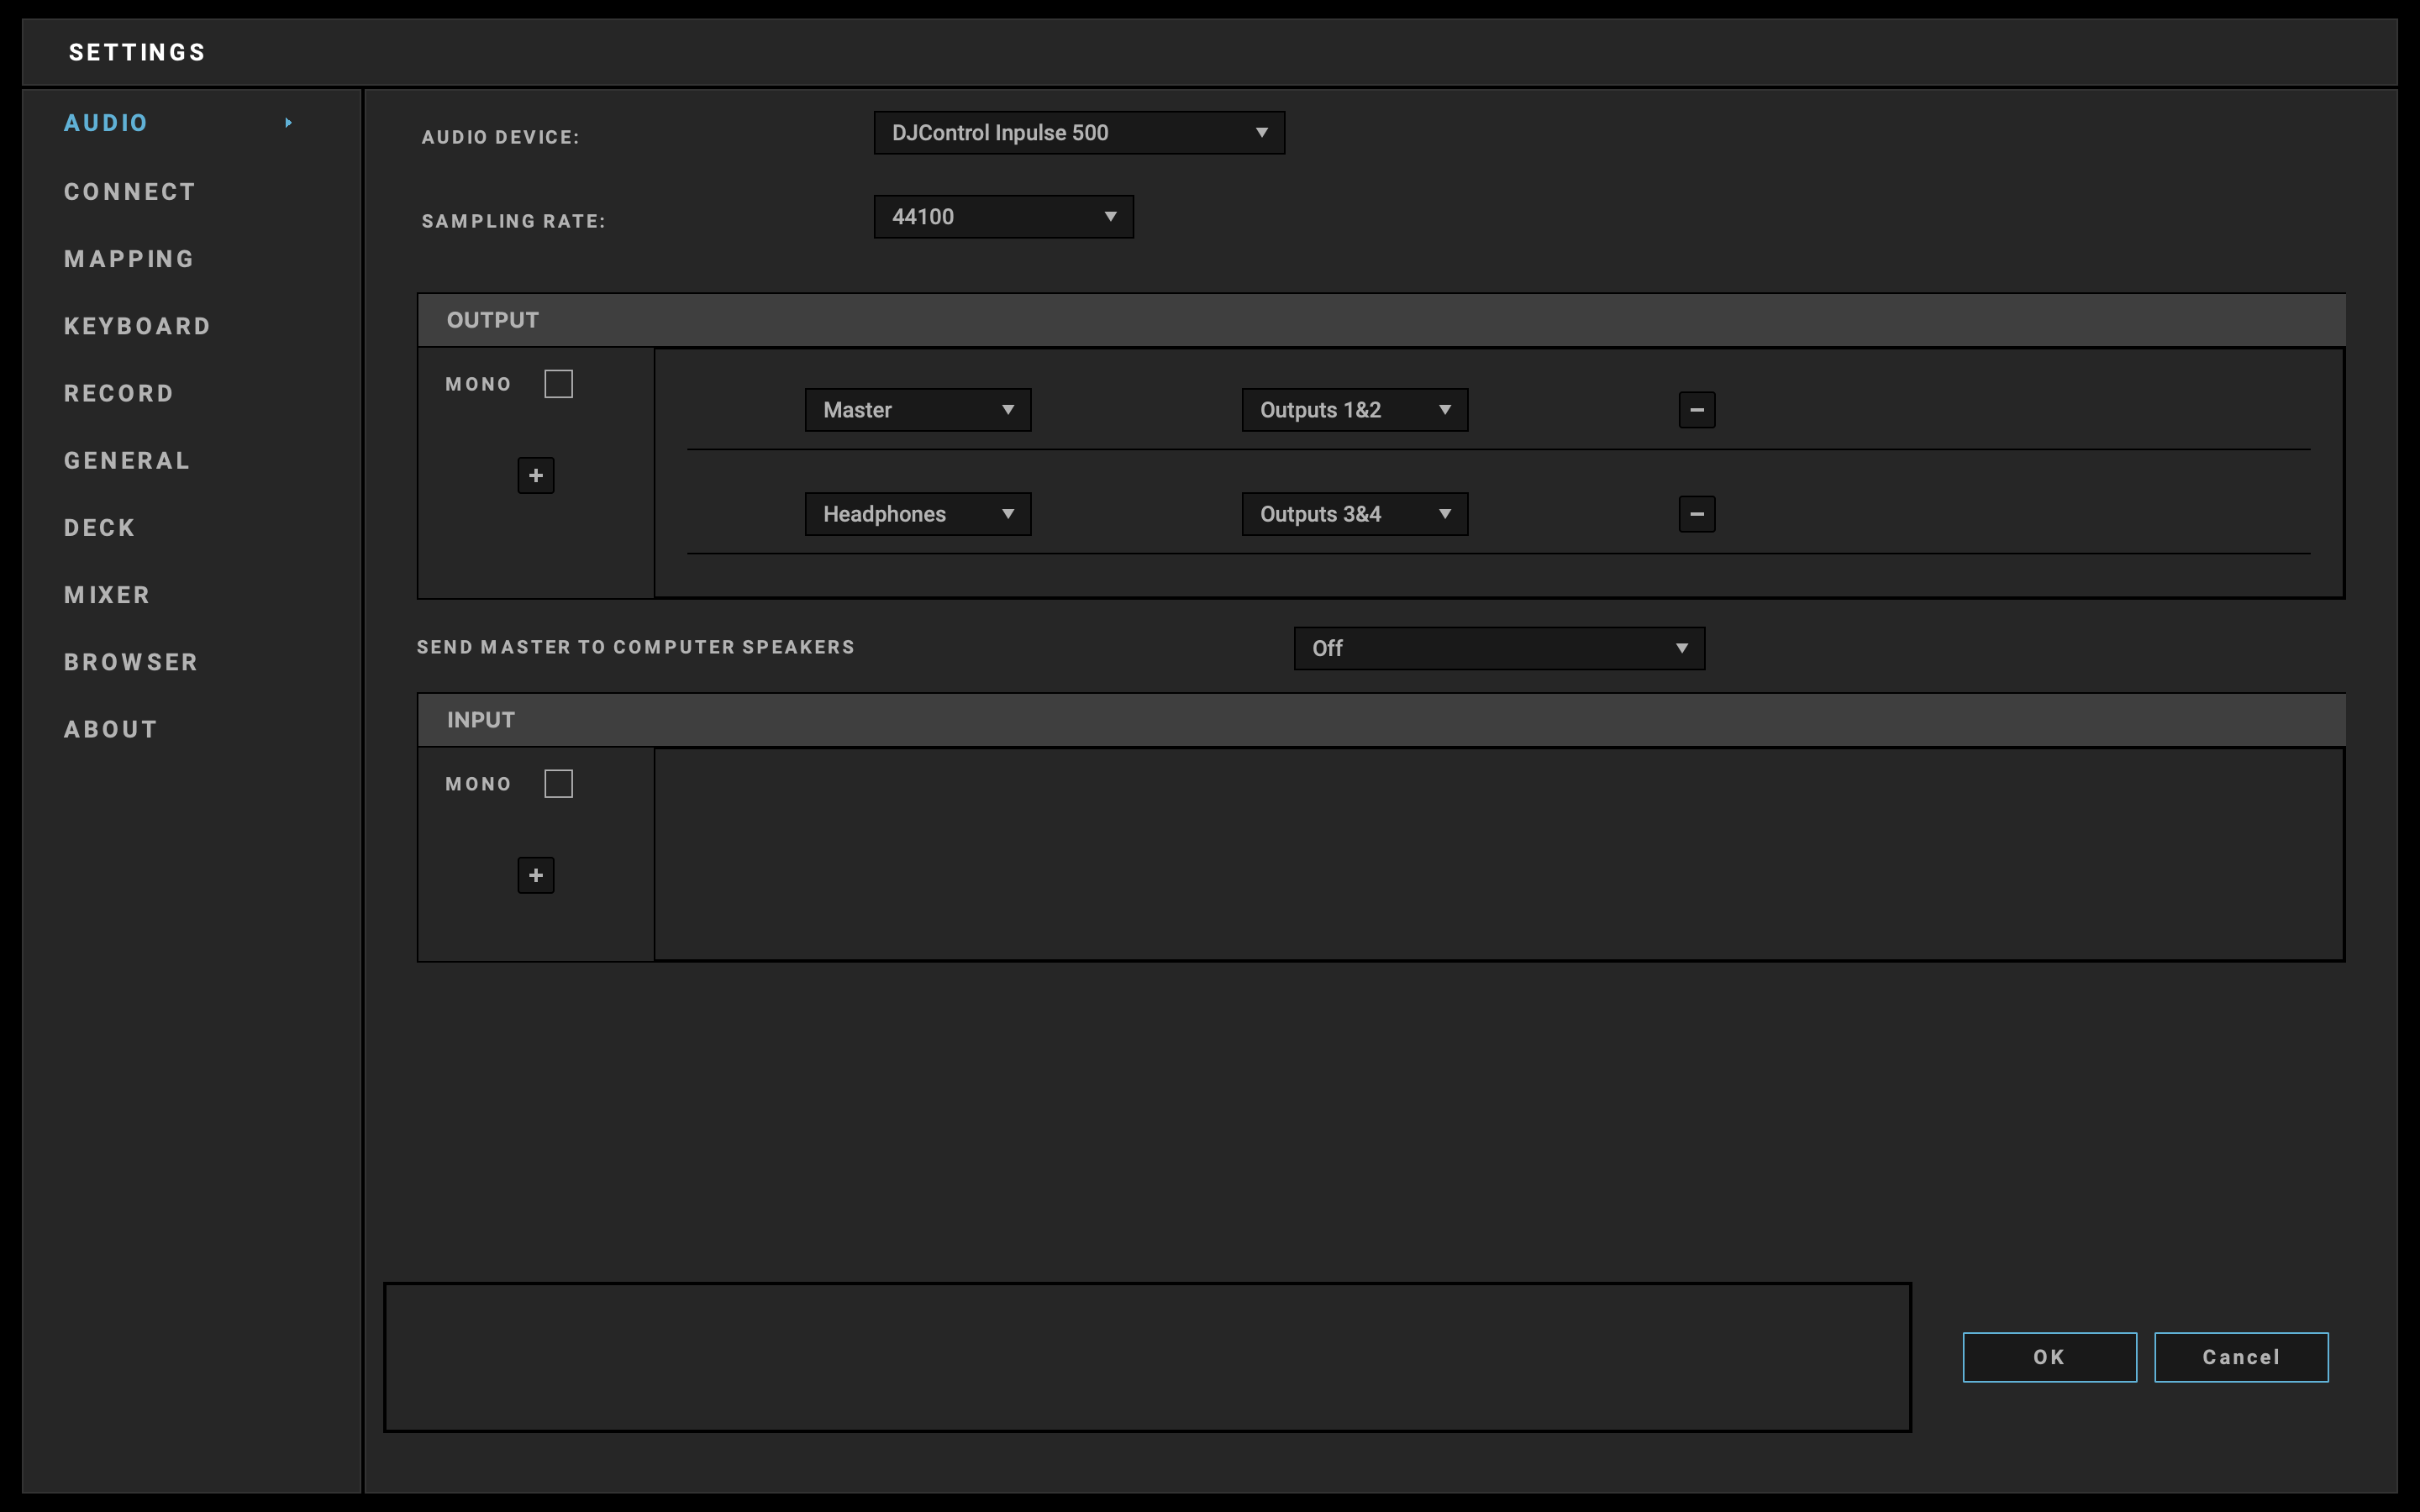Click the plus icon to add an output
2420x1512 pixels.
(x=535, y=475)
